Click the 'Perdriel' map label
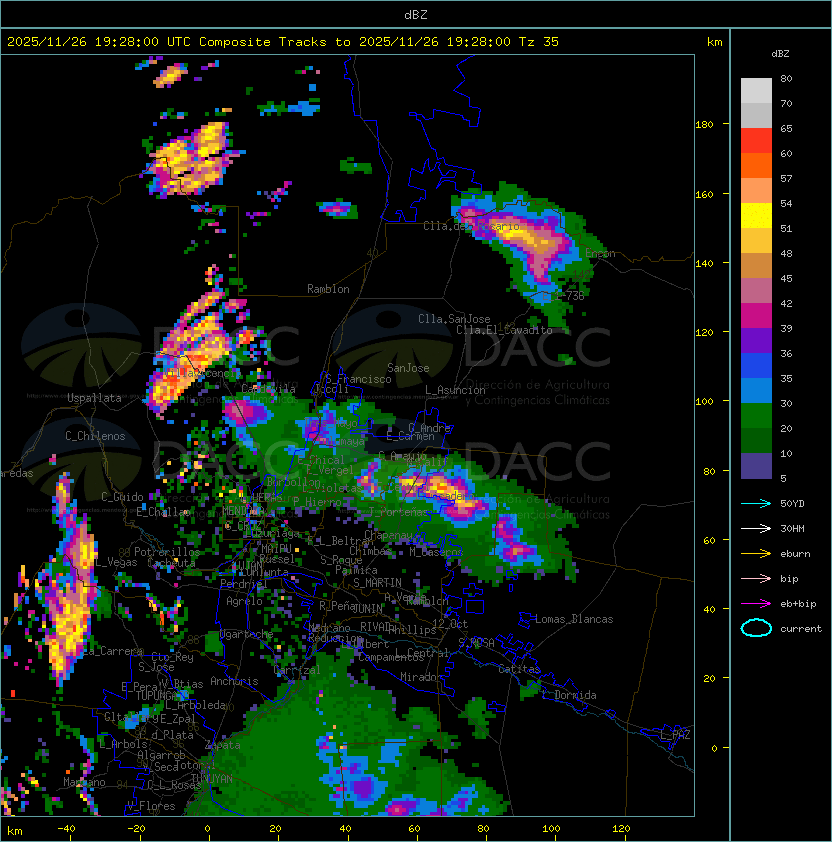 click(243, 584)
